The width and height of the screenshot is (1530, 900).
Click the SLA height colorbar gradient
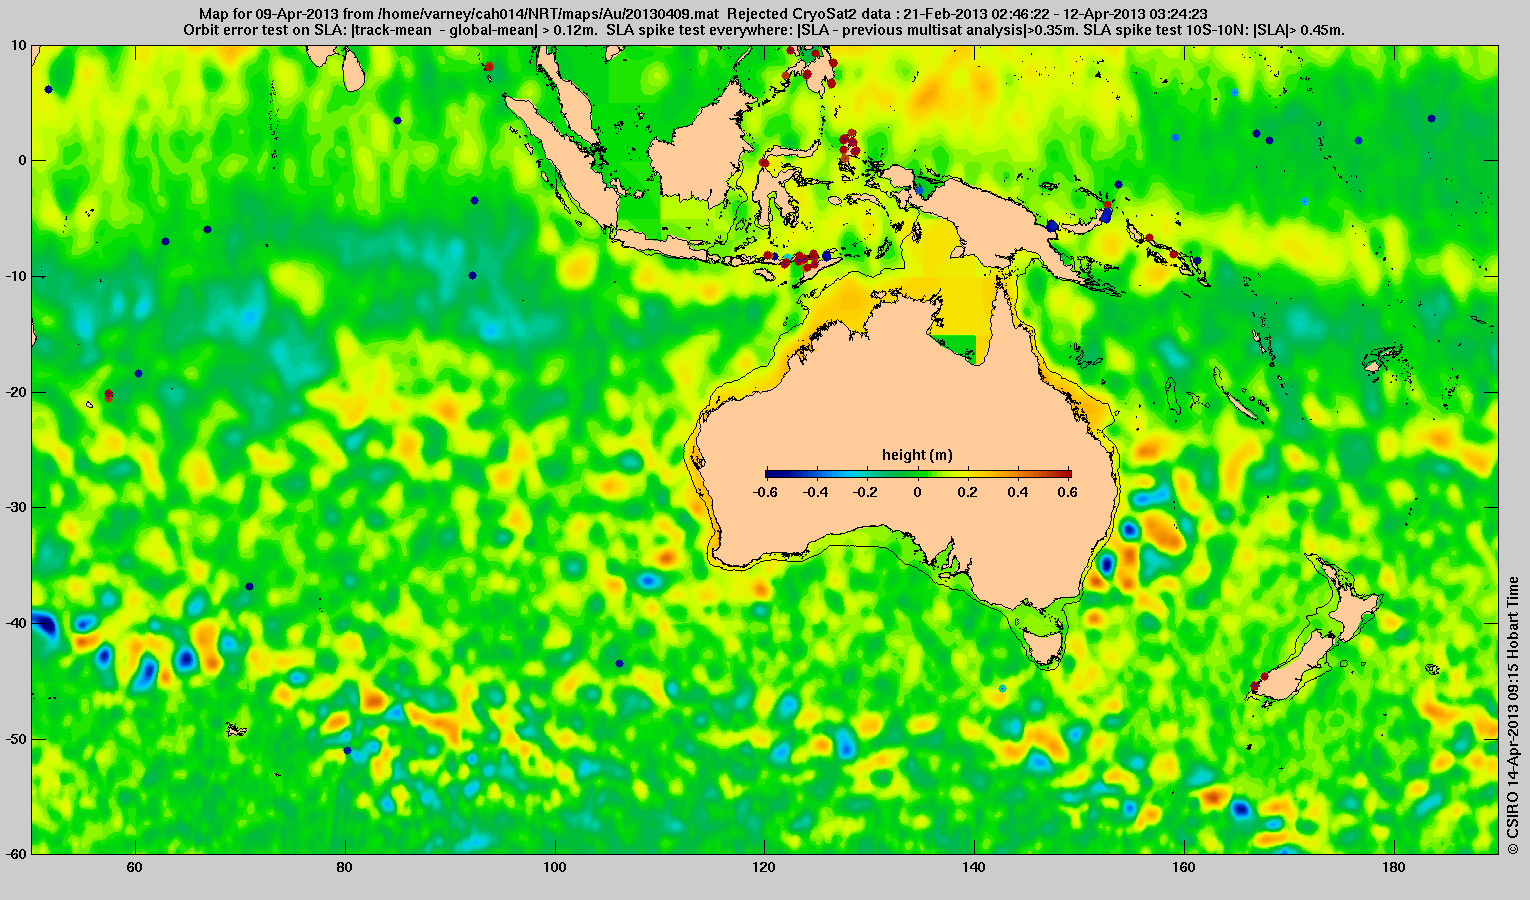918,473
